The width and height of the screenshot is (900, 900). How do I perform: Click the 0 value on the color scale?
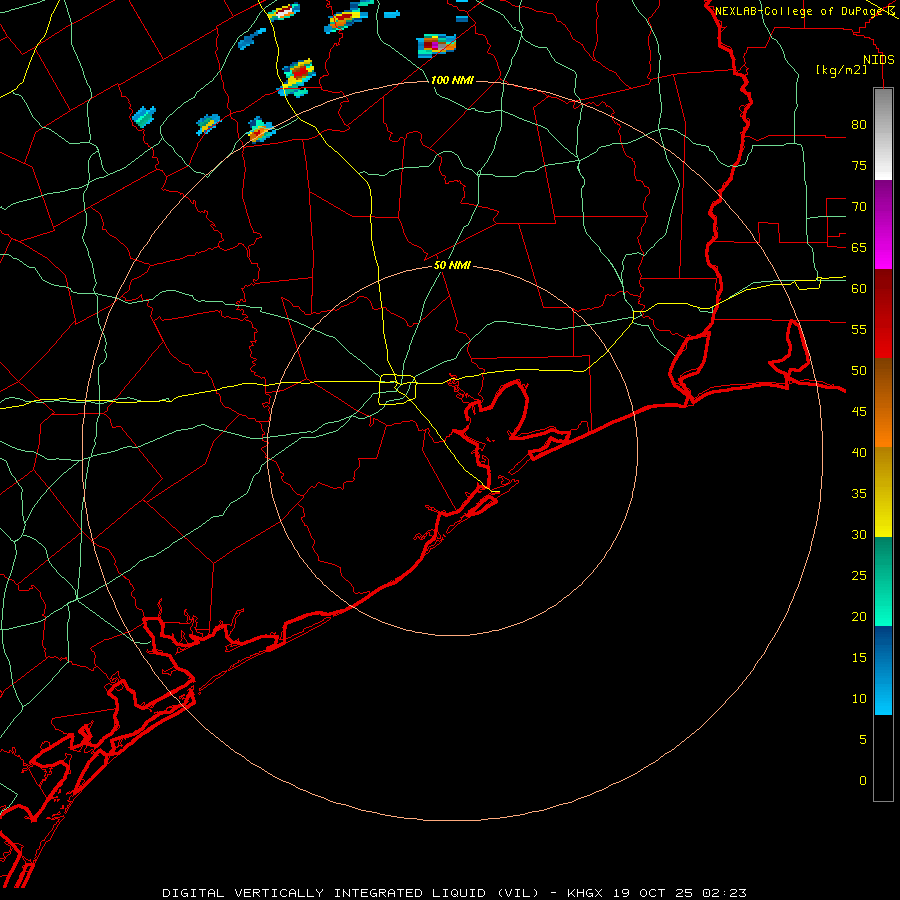(x=863, y=781)
